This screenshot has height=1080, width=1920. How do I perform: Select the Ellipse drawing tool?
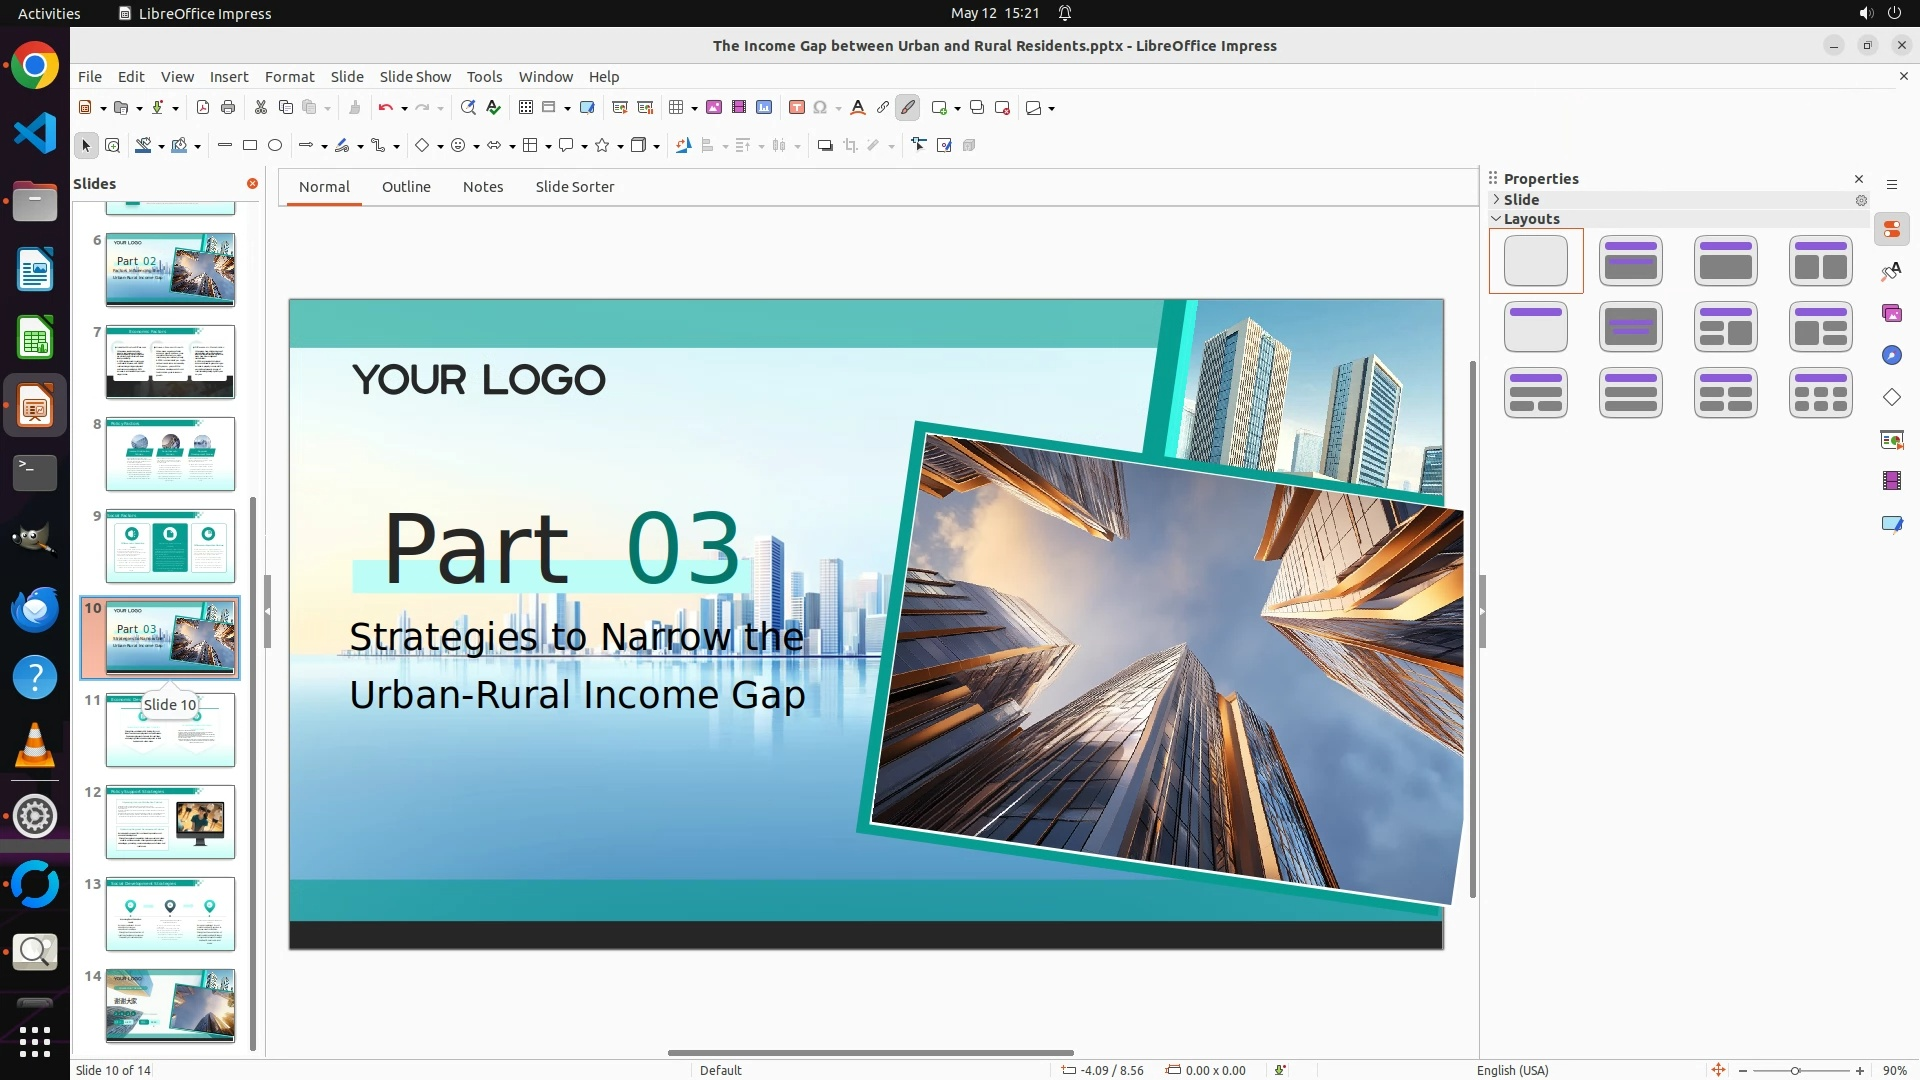pyautogui.click(x=275, y=146)
